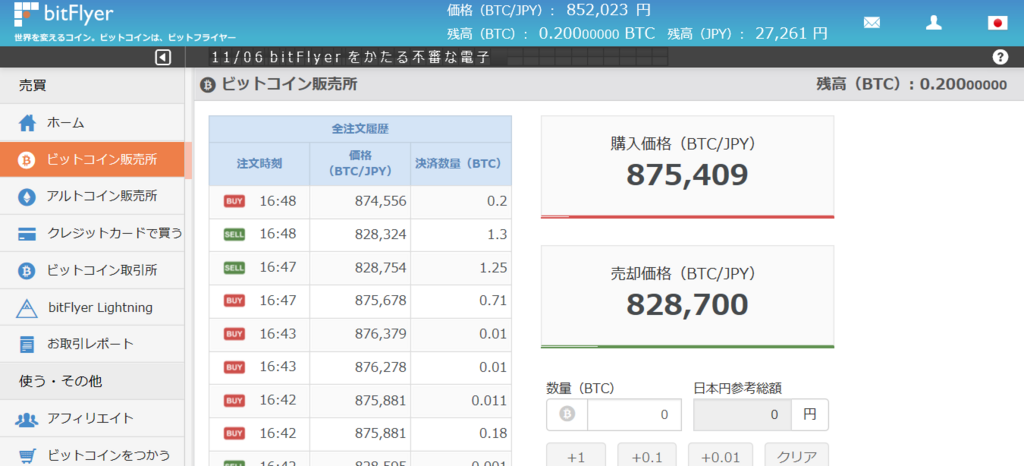Click quantity cell 1.25
Image resolution: width=1024 pixels, height=466 pixels.
(461, 268)
